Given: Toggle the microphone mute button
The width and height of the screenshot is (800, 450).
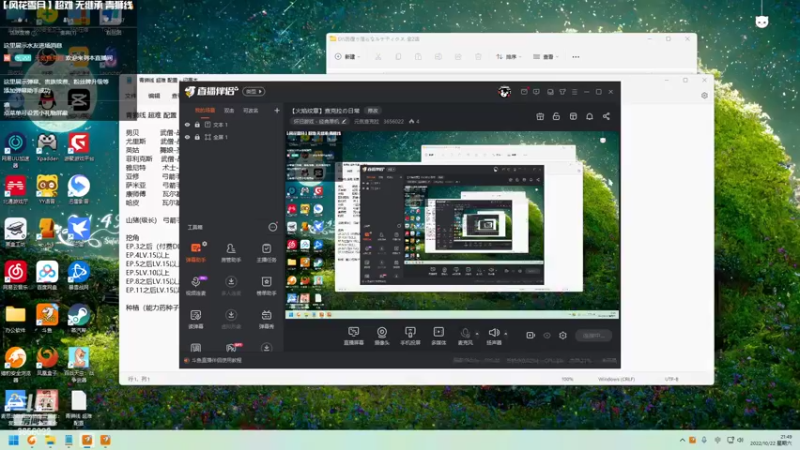Looking at the screenshot, I should [x=465, y=336].
